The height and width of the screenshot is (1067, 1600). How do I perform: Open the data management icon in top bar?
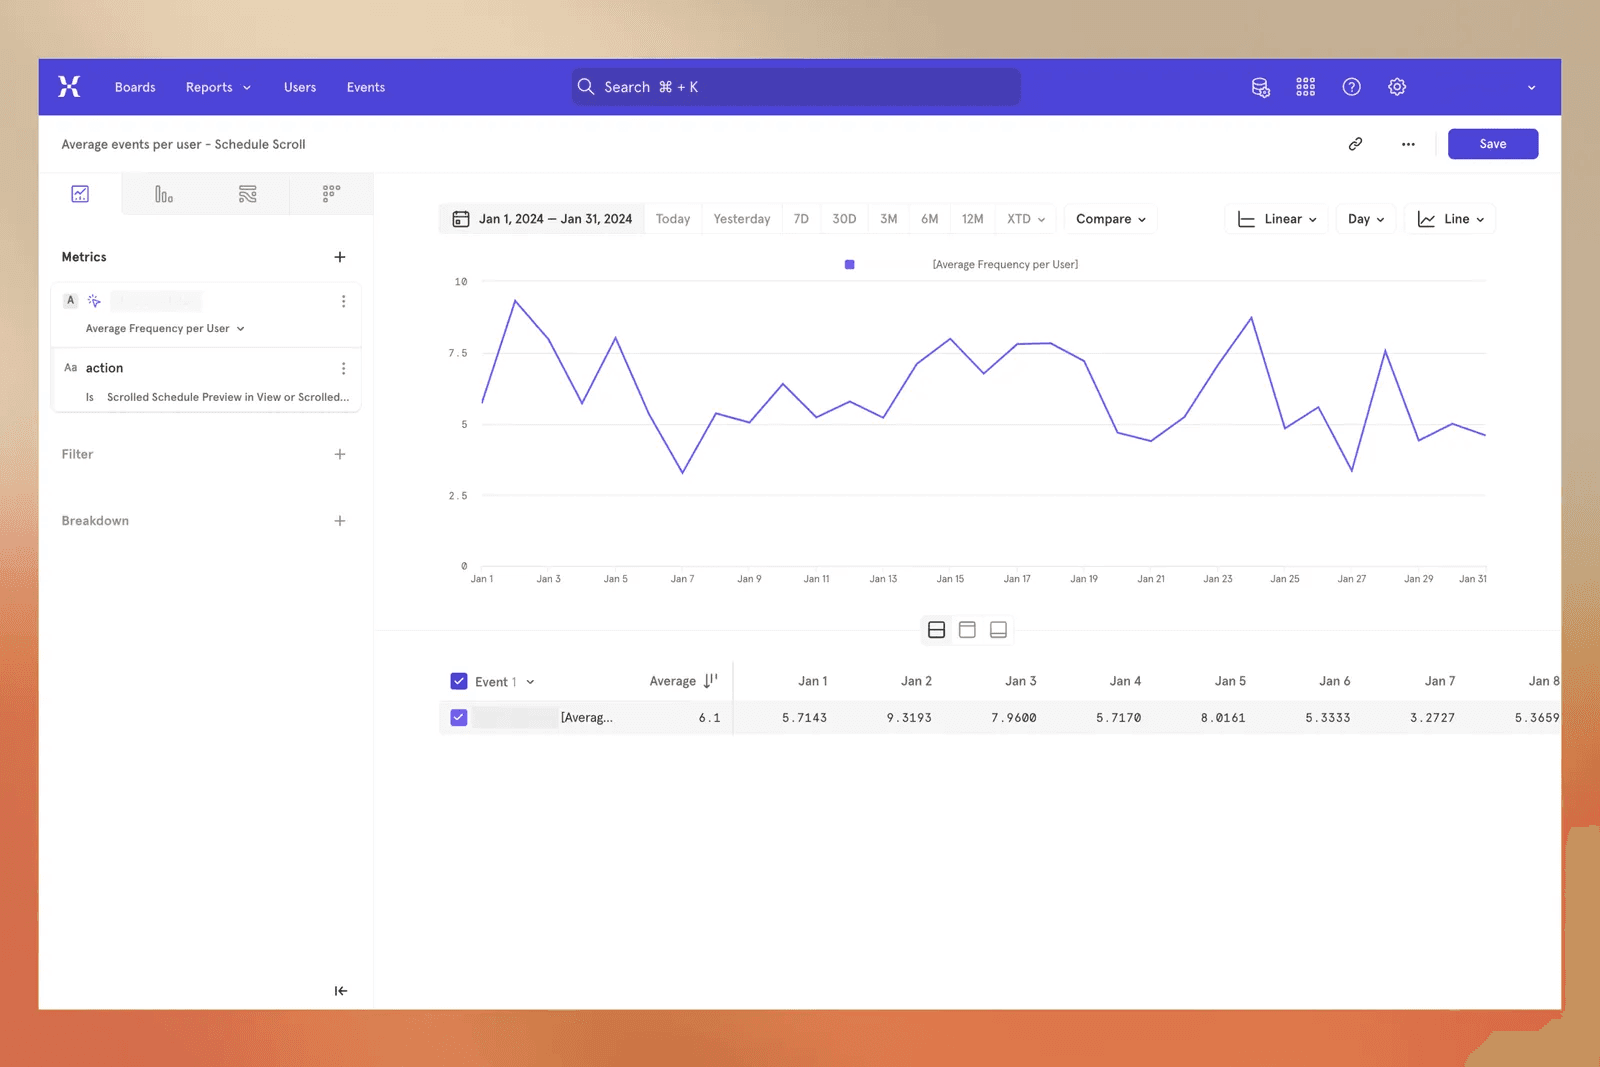[x=1261, y=87]
